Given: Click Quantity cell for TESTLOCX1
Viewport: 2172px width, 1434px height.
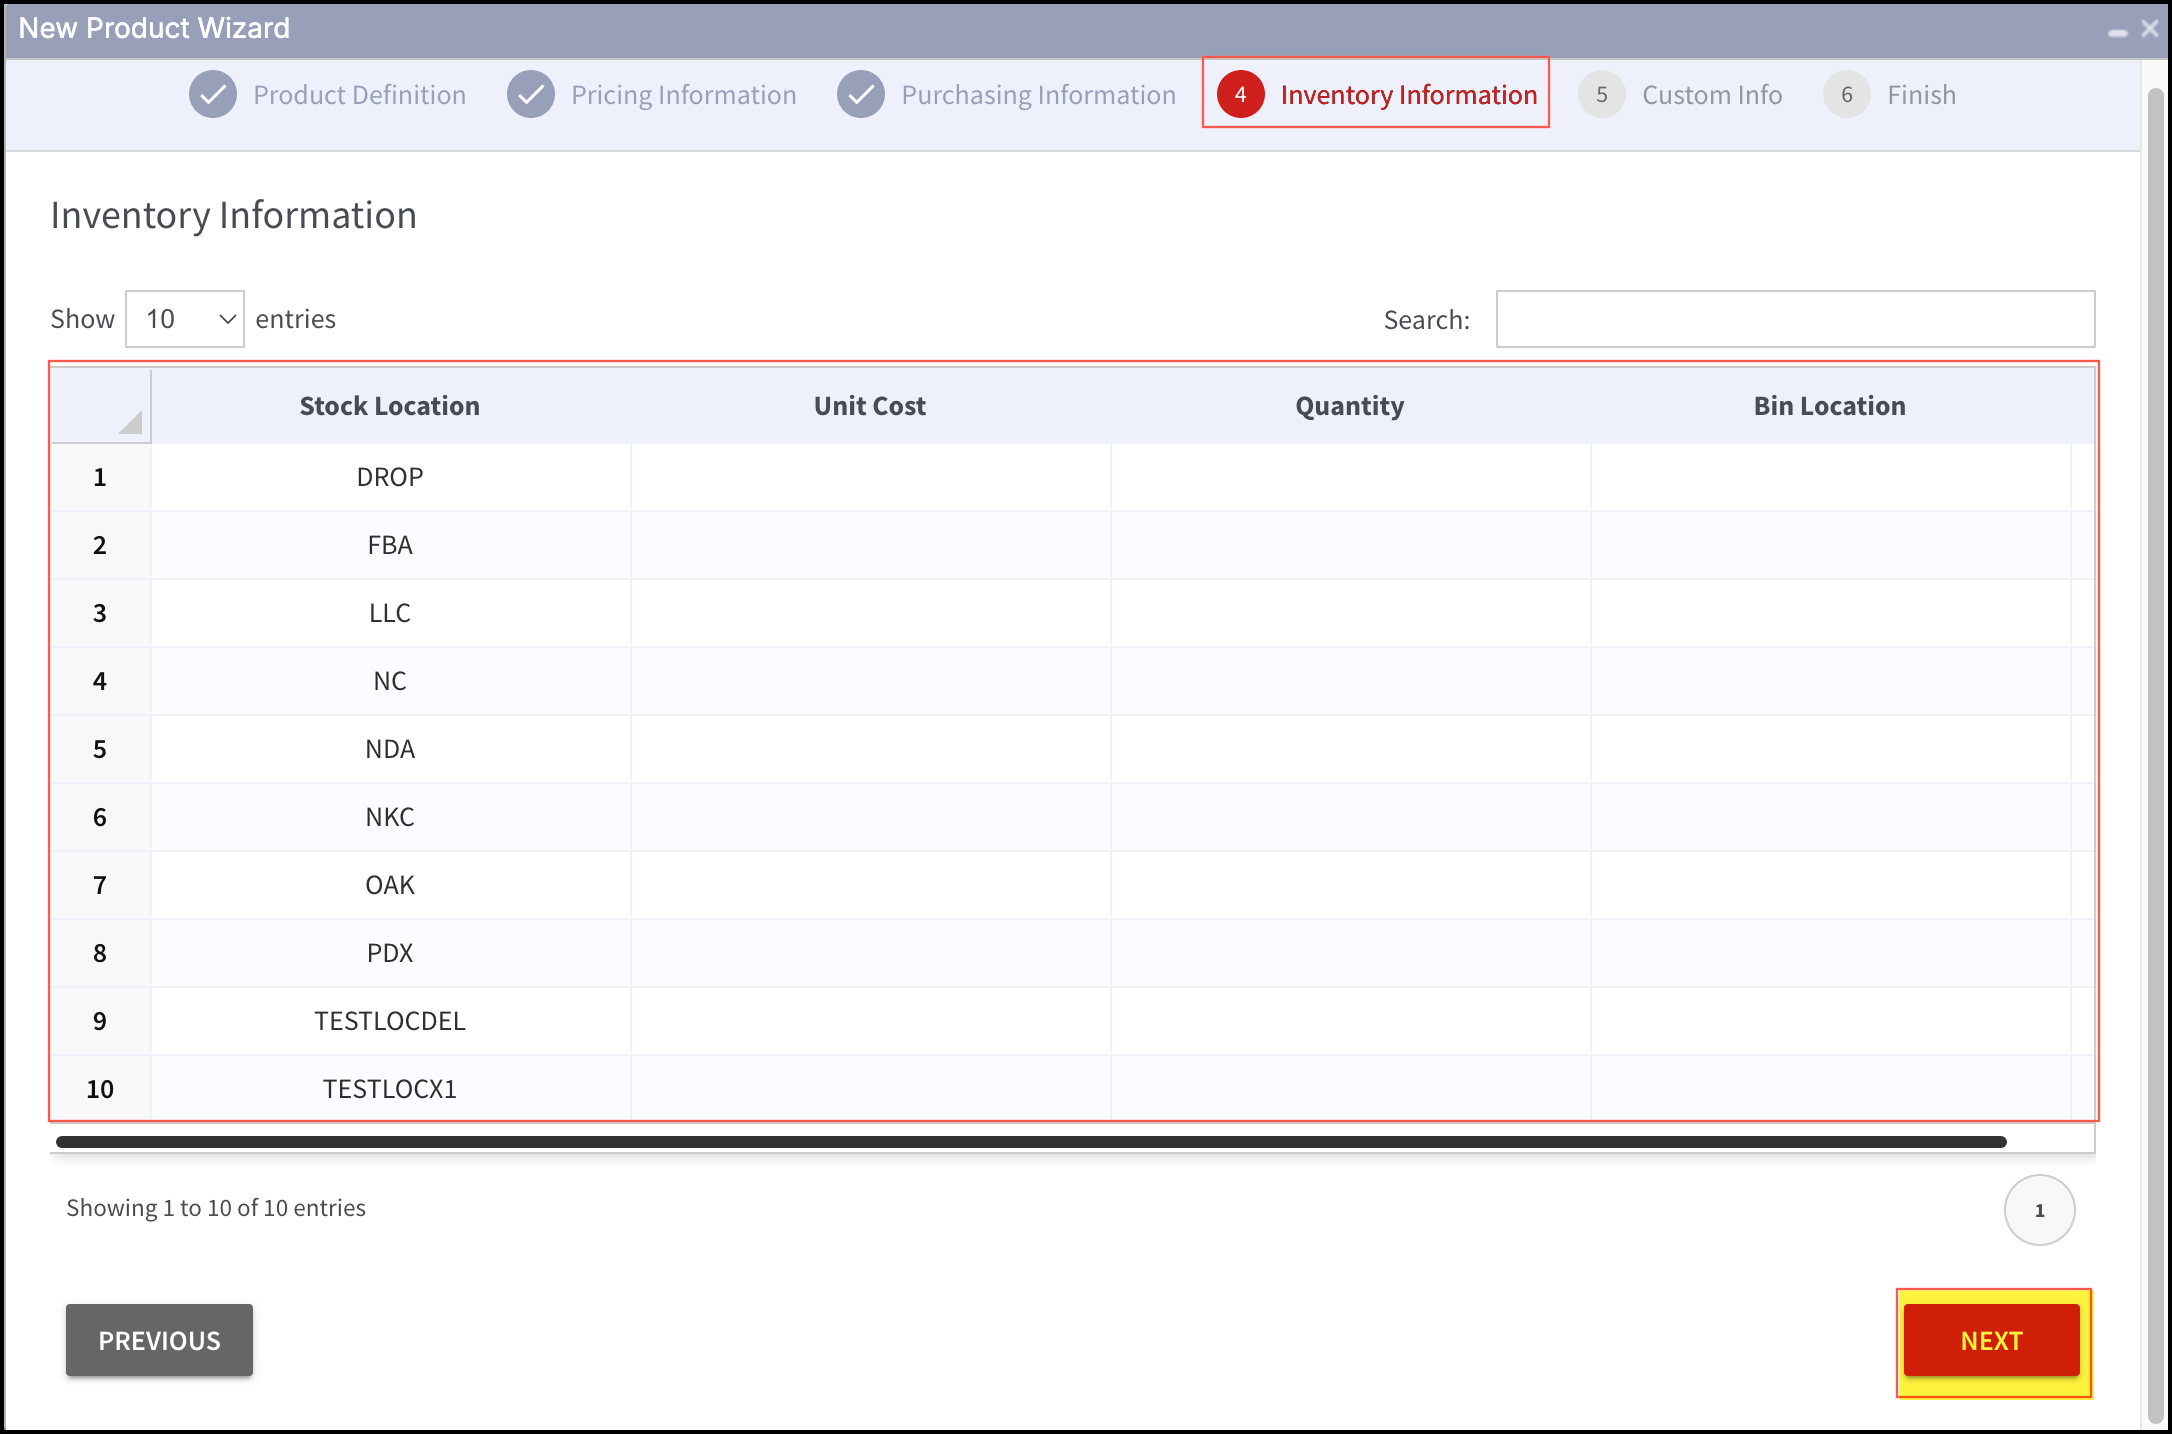Looking at the screenshot, I should click(1350, 1088).
